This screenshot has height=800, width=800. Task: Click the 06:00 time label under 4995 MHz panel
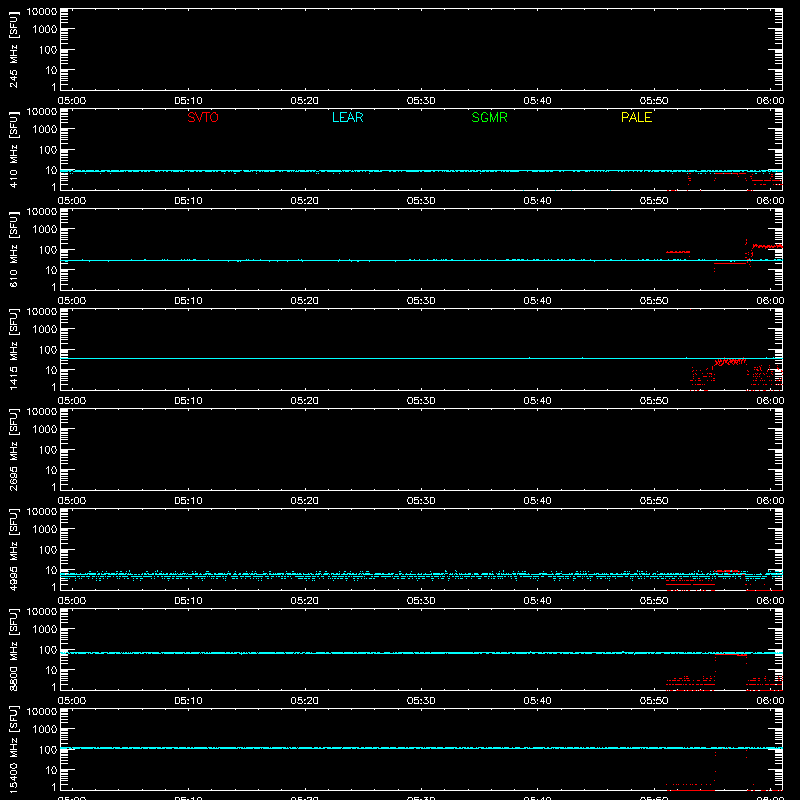[770, 601]
